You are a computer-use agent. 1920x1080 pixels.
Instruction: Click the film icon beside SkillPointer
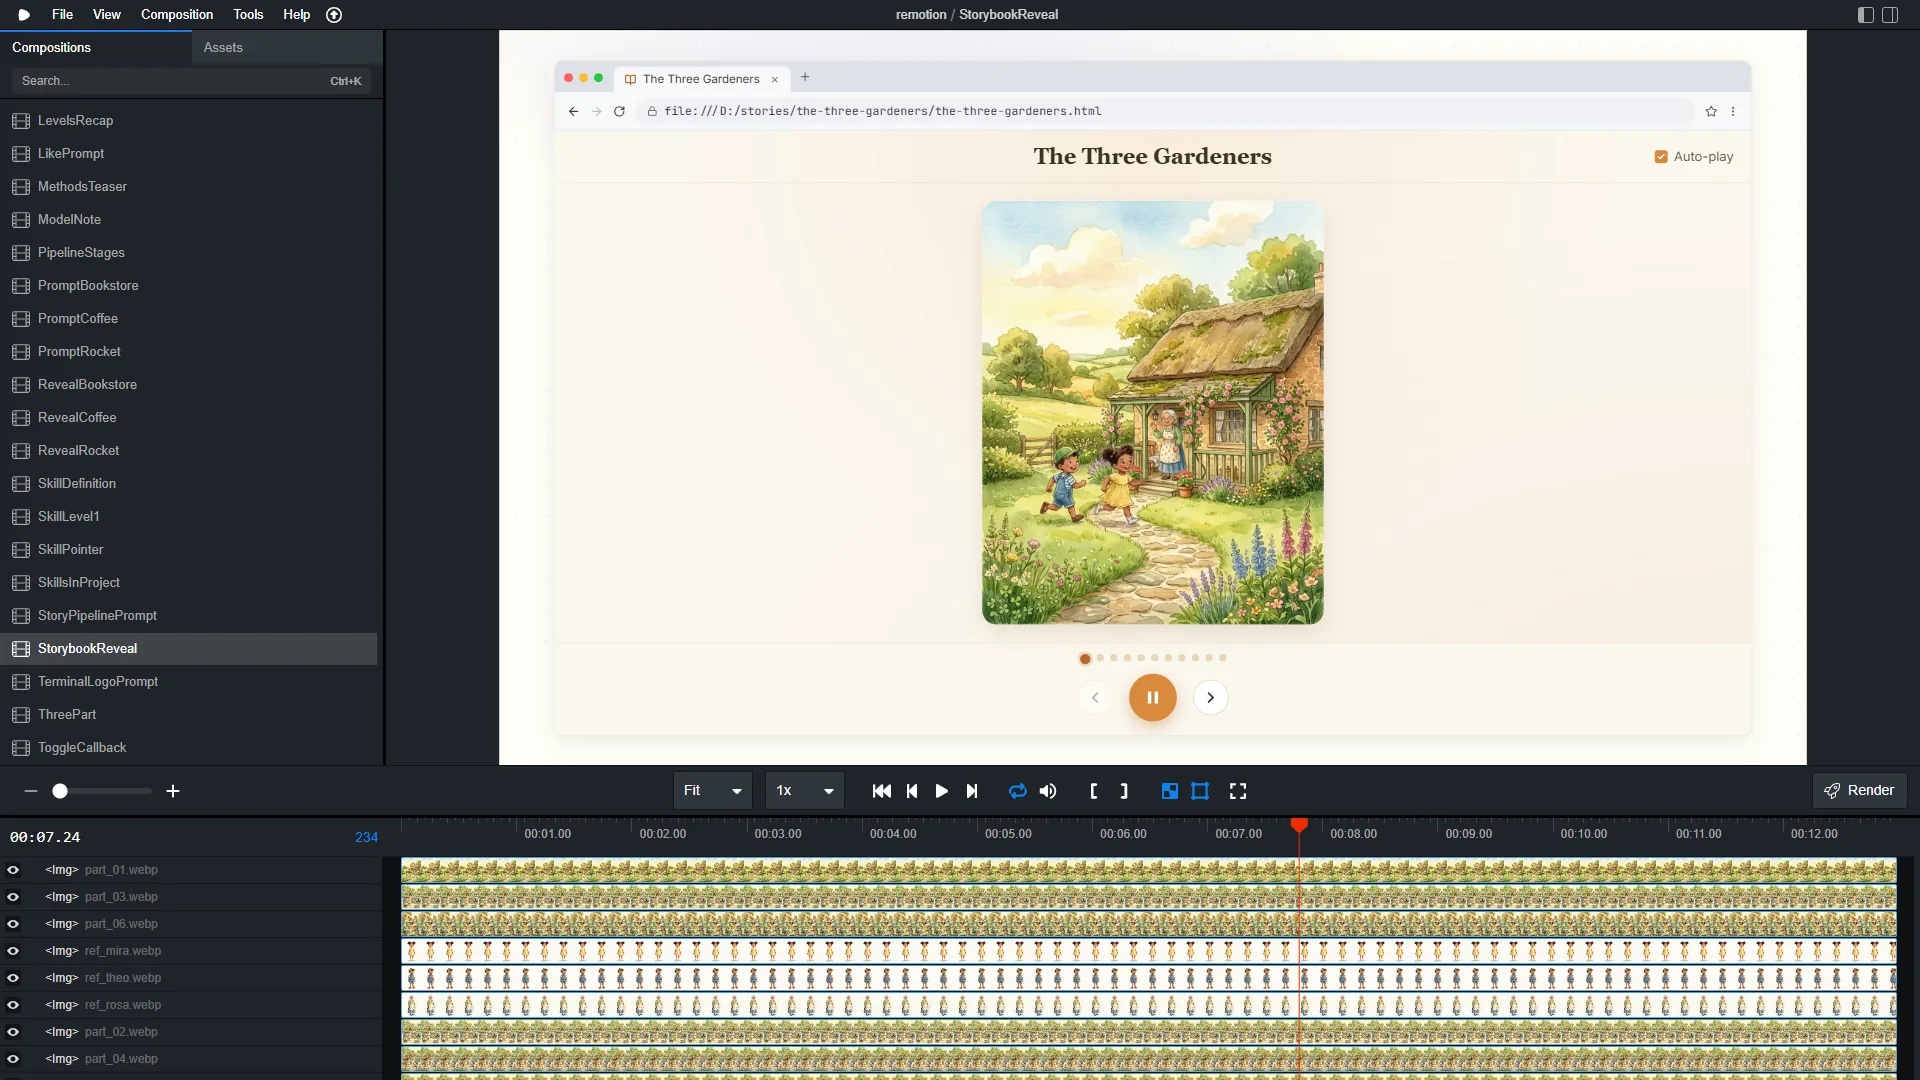tap(21, 549)
